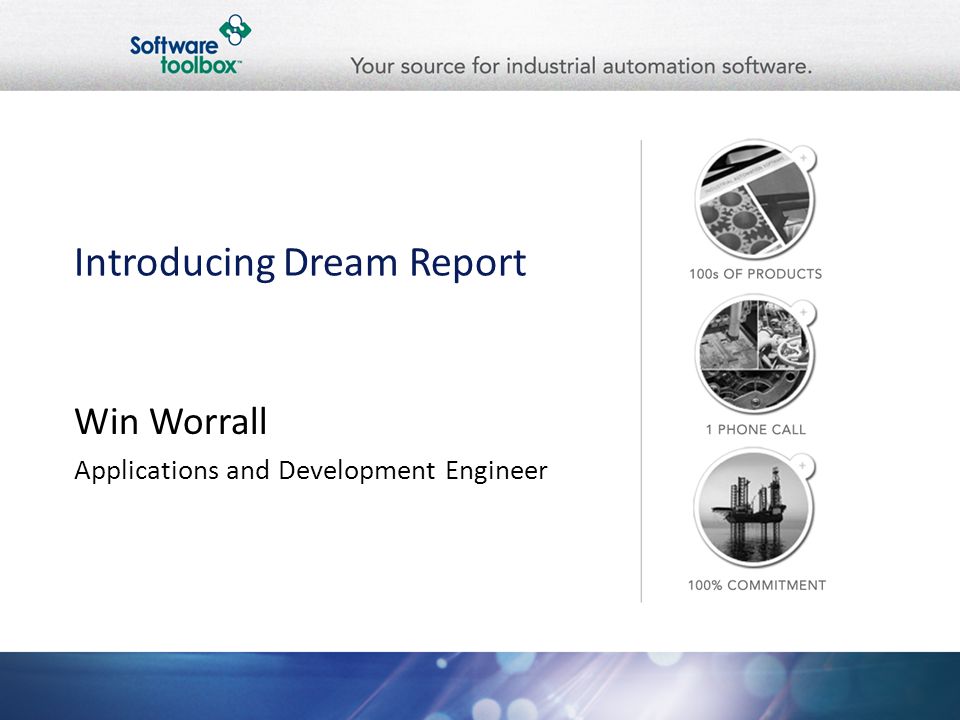The image size is (960, 720).
Task: Click the Software Toolbox logo
Action: (x=190, y=45)
